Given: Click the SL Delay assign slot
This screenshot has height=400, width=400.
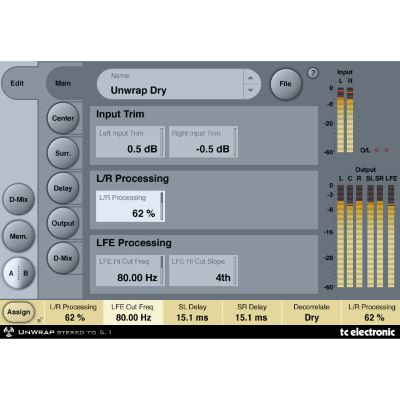Looking at the screenshot, I should click(192, 313).
